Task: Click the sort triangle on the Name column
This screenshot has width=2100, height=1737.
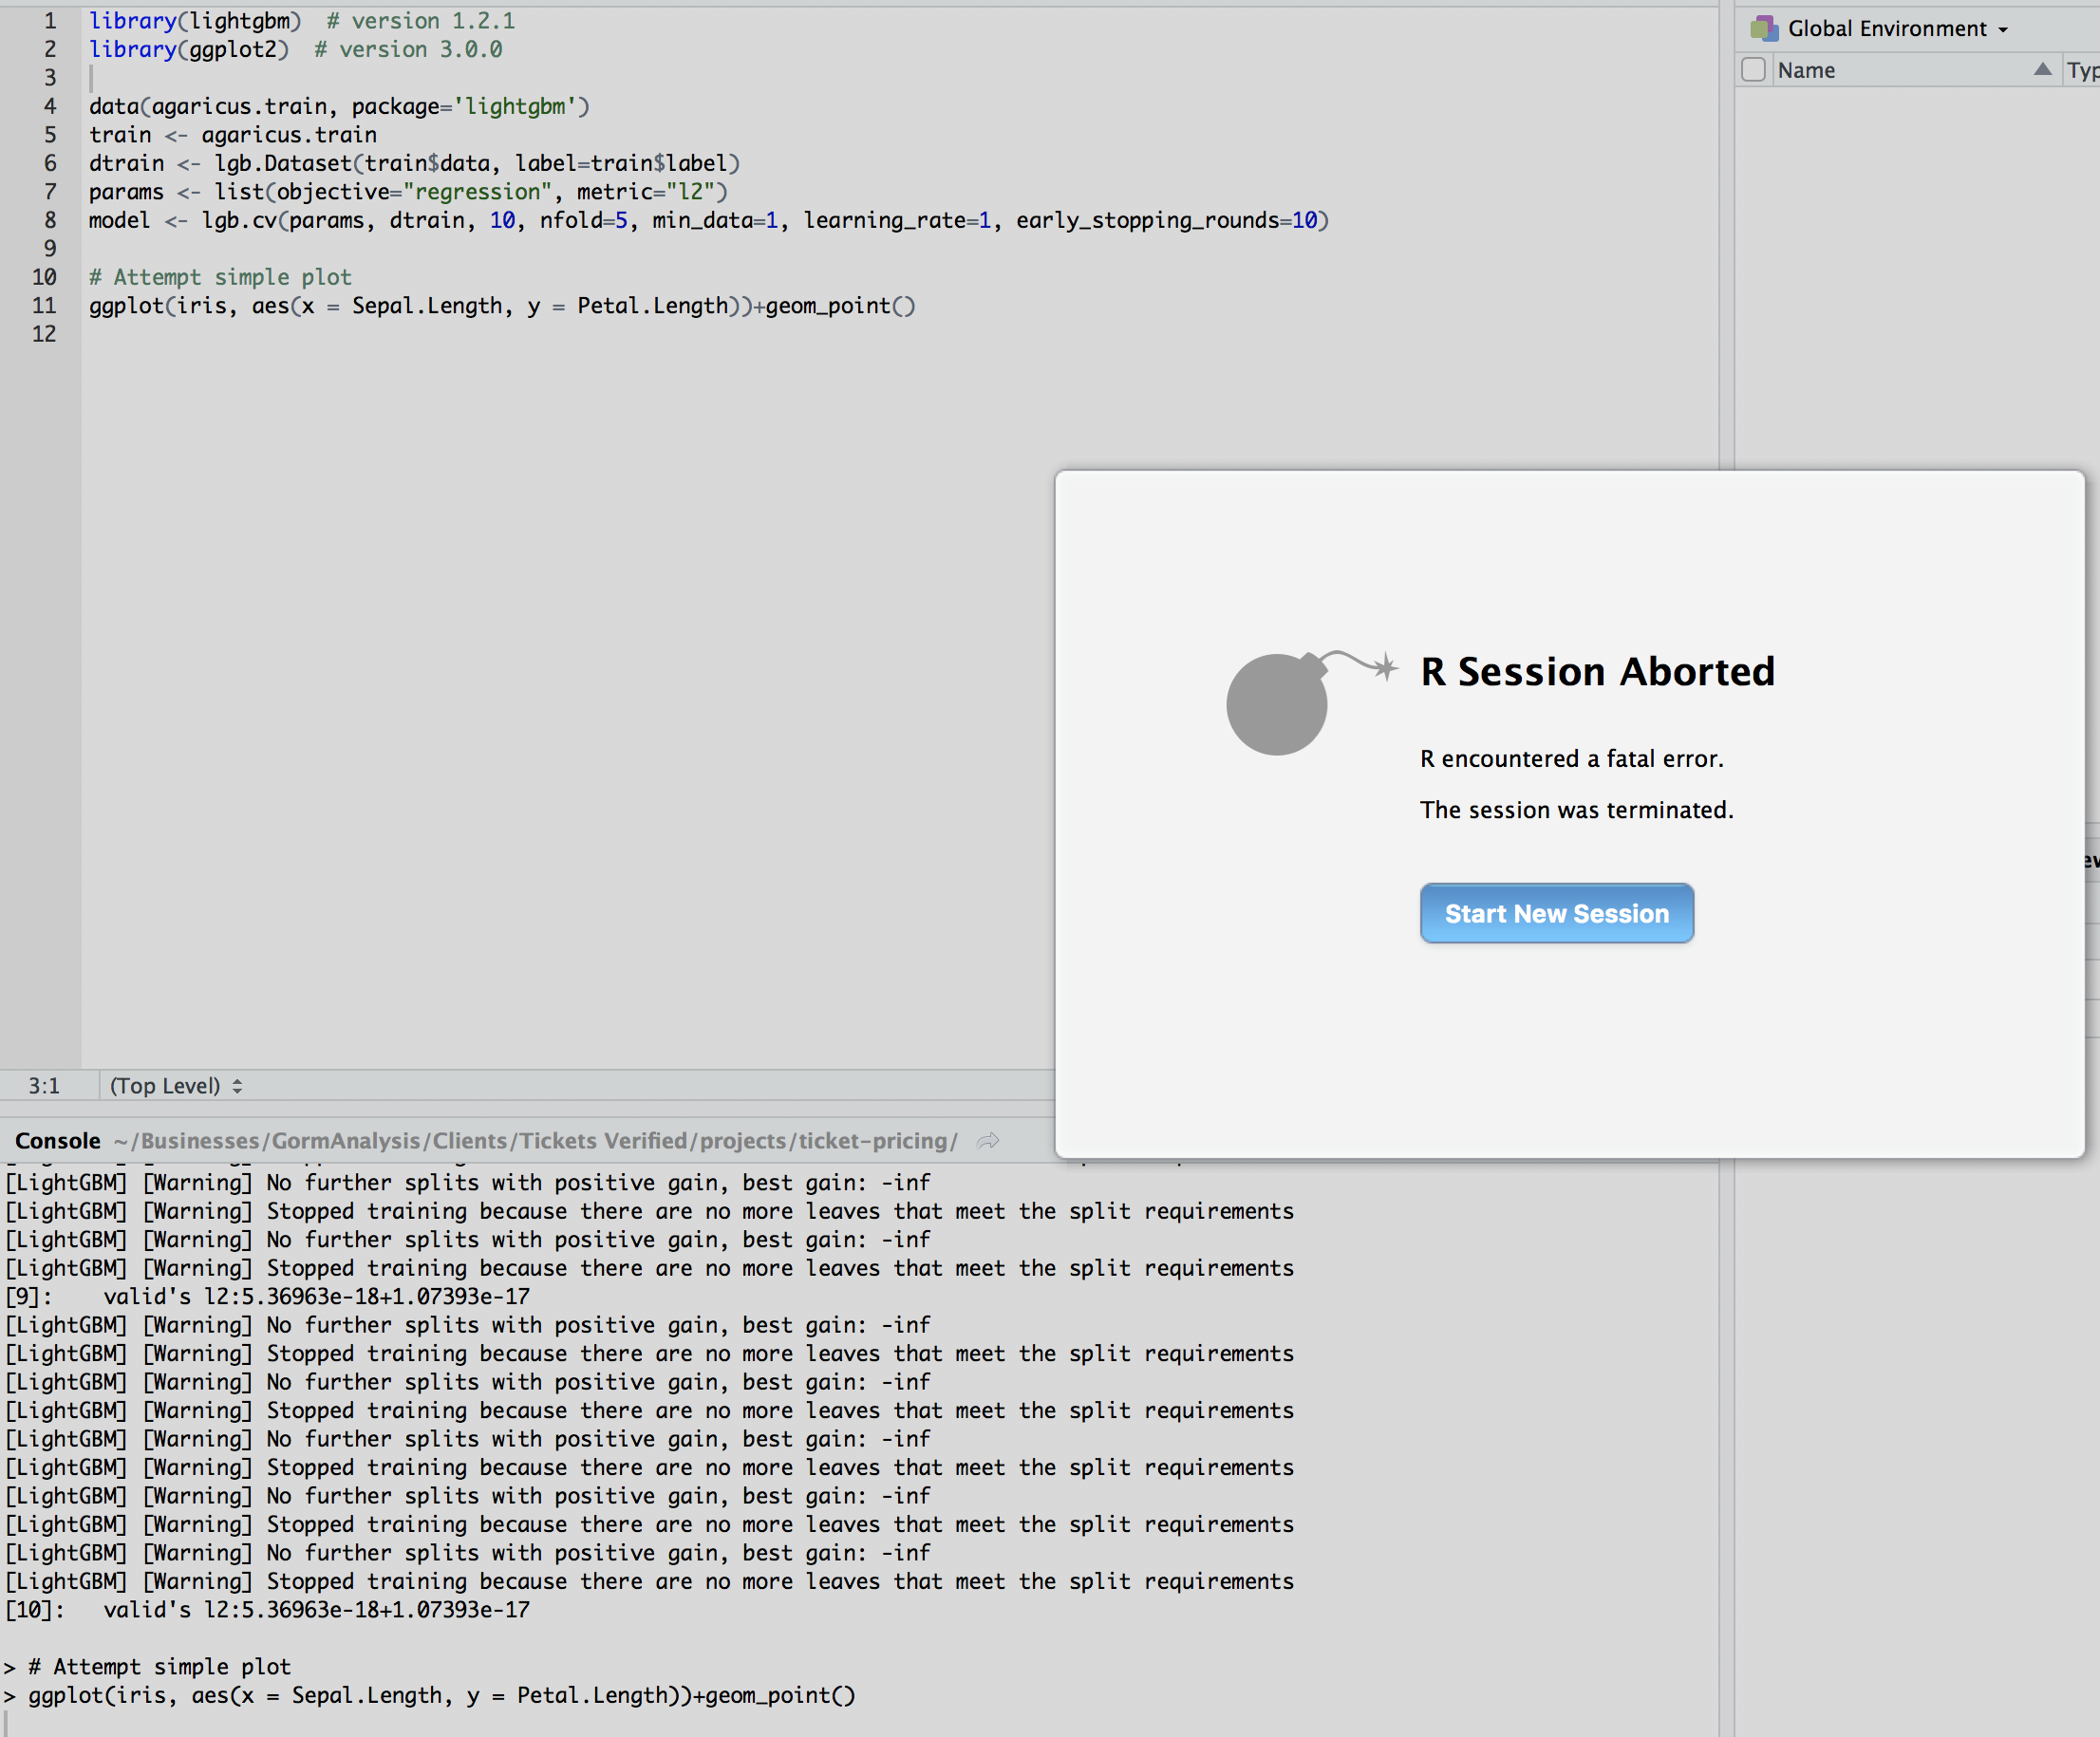Action: pyautogui.click(x=2045, y=70)
